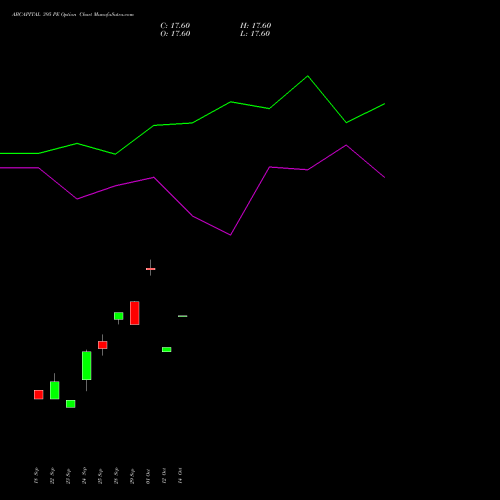Click the highest peak of the purple line
Image resolution: width=500 pixels, height=500 pixels.
pyautogui.click(x=346, y=145)
